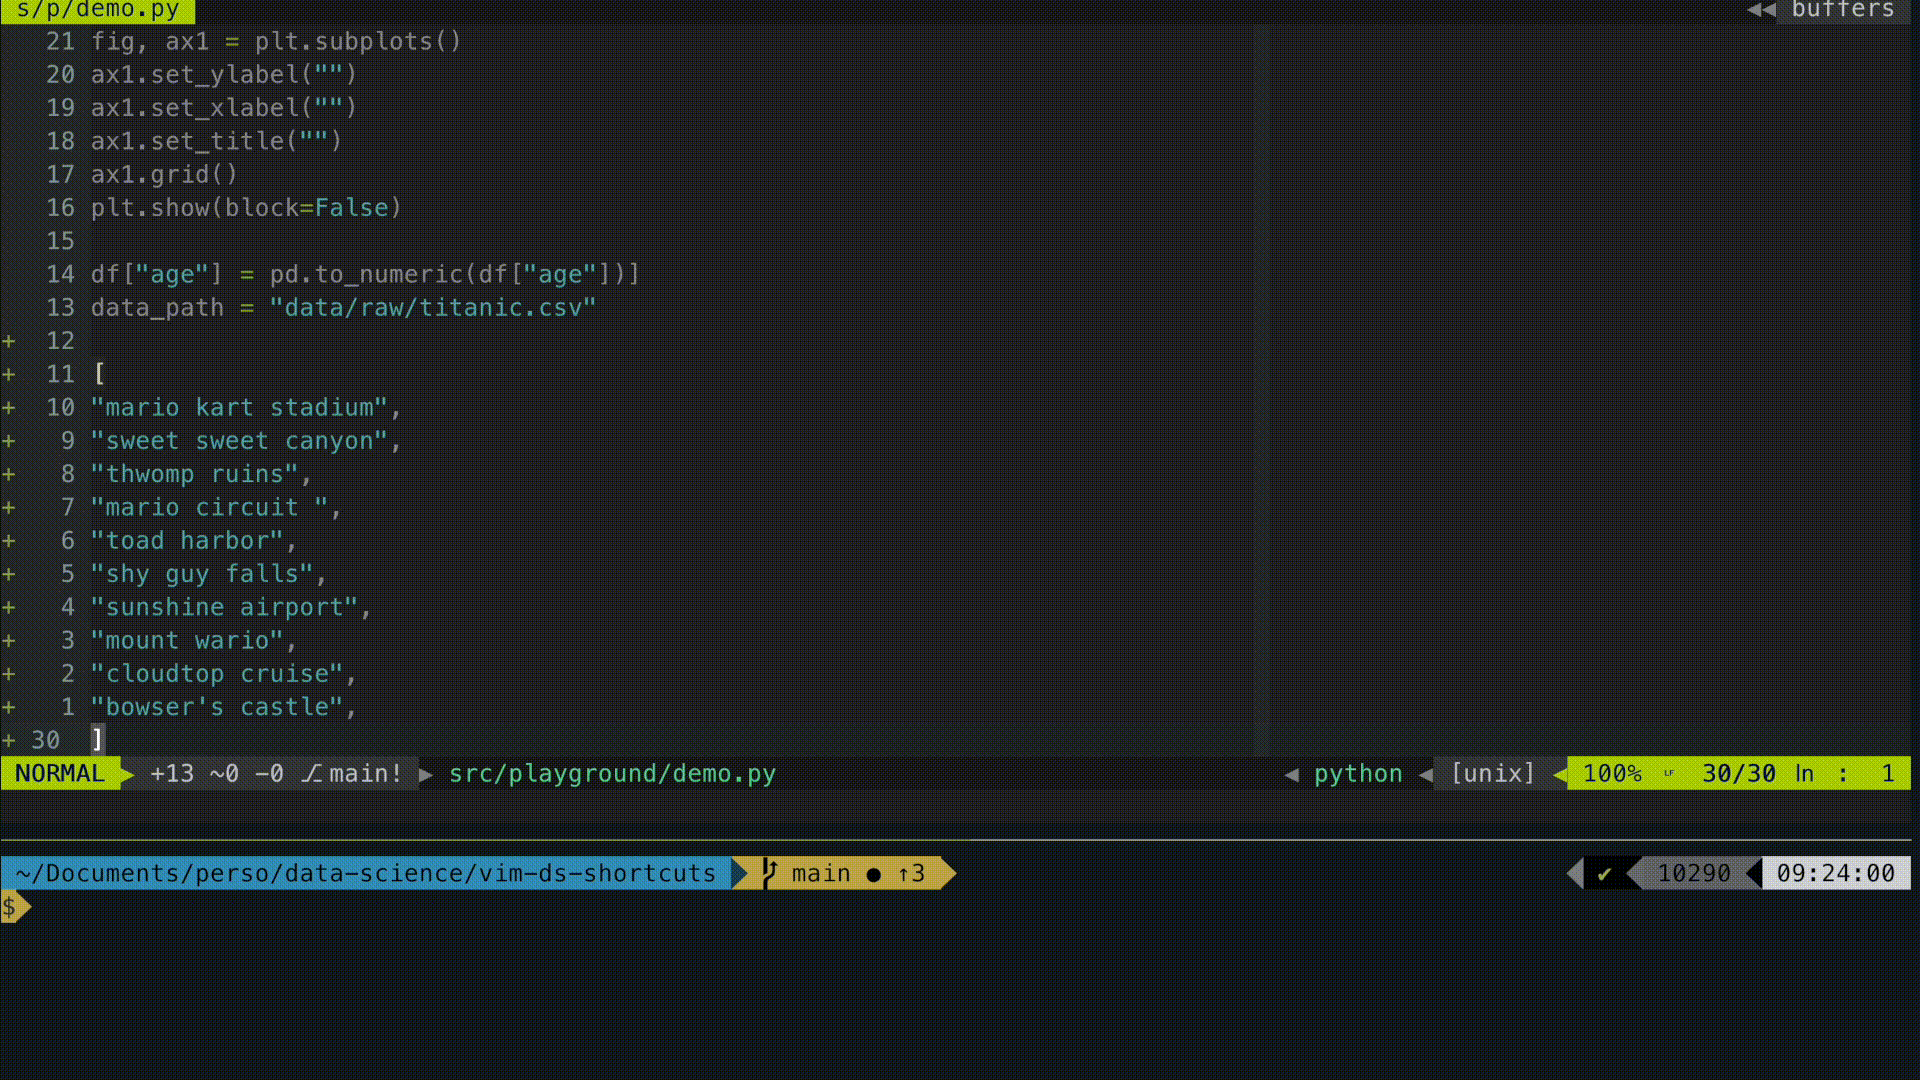The height and width of the screenshot is (1080, 1920).
Task: Click the terminal working directory path segment
Action: [x=366, y=874]
